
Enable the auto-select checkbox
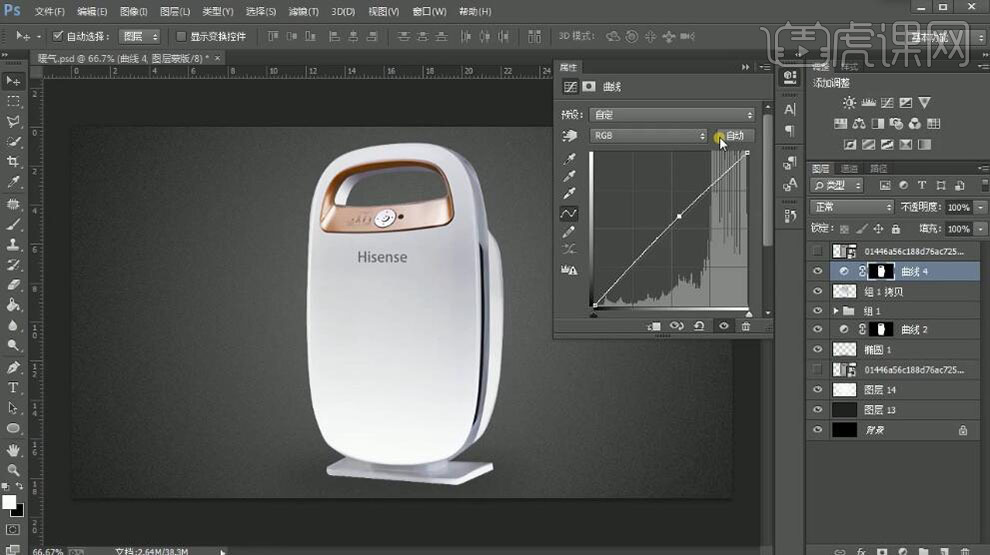(57, 36)
